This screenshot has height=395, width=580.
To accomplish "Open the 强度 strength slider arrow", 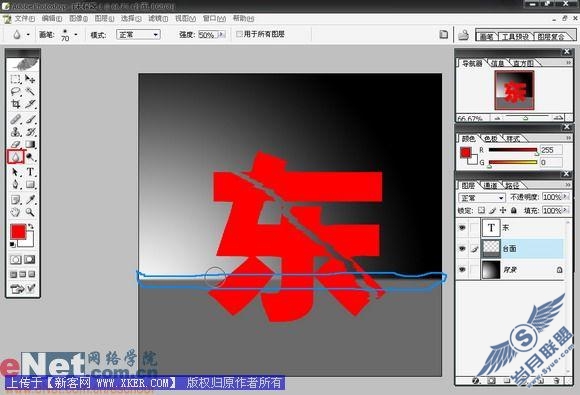I will pos(222,34).
